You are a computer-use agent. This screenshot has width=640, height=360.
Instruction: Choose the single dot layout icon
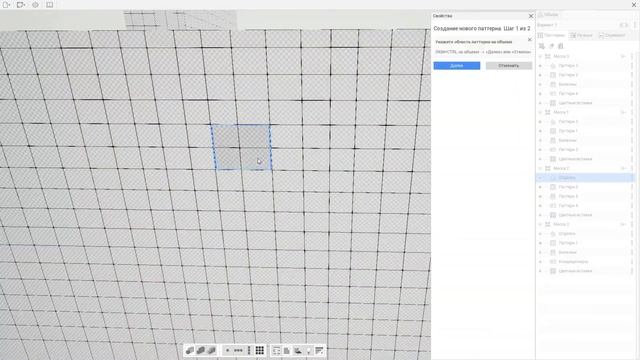227,351
